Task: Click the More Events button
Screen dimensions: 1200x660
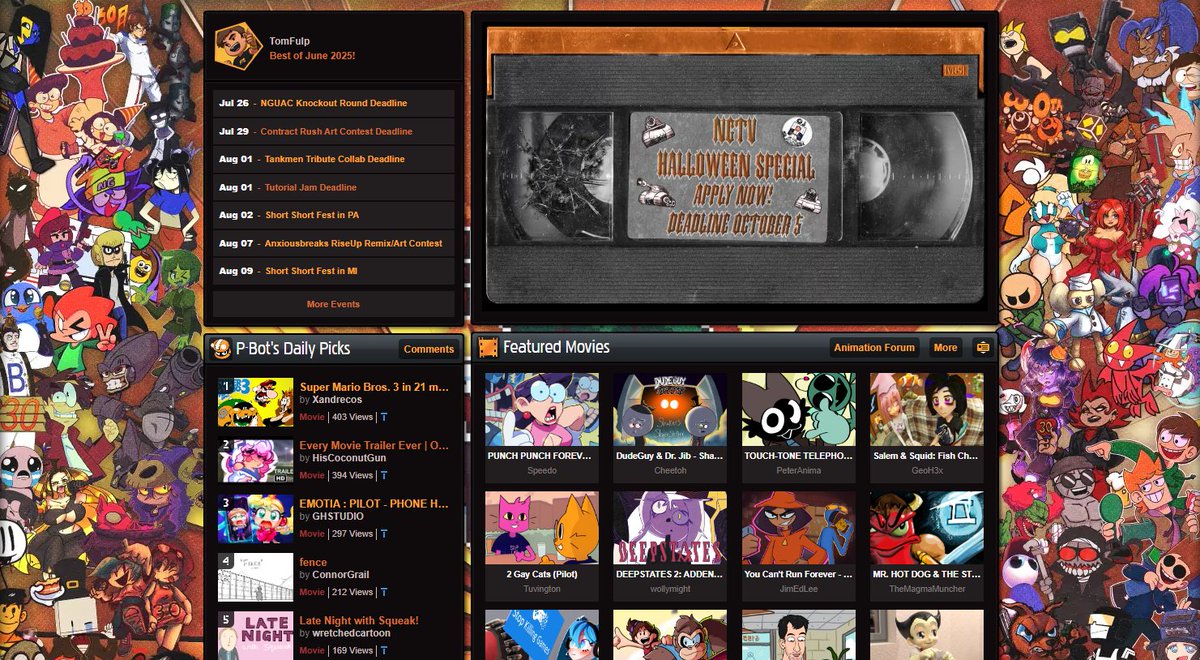Action: coord(334,304)
